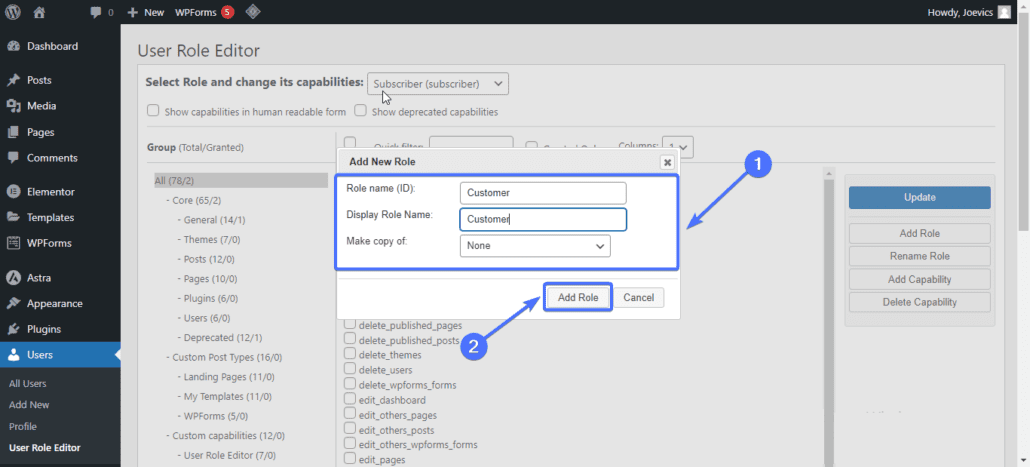The height and width of the screenshot is (467, 1030).
Task: Click the Dashboard gauge icon
Action: click(x=13, y=46)
